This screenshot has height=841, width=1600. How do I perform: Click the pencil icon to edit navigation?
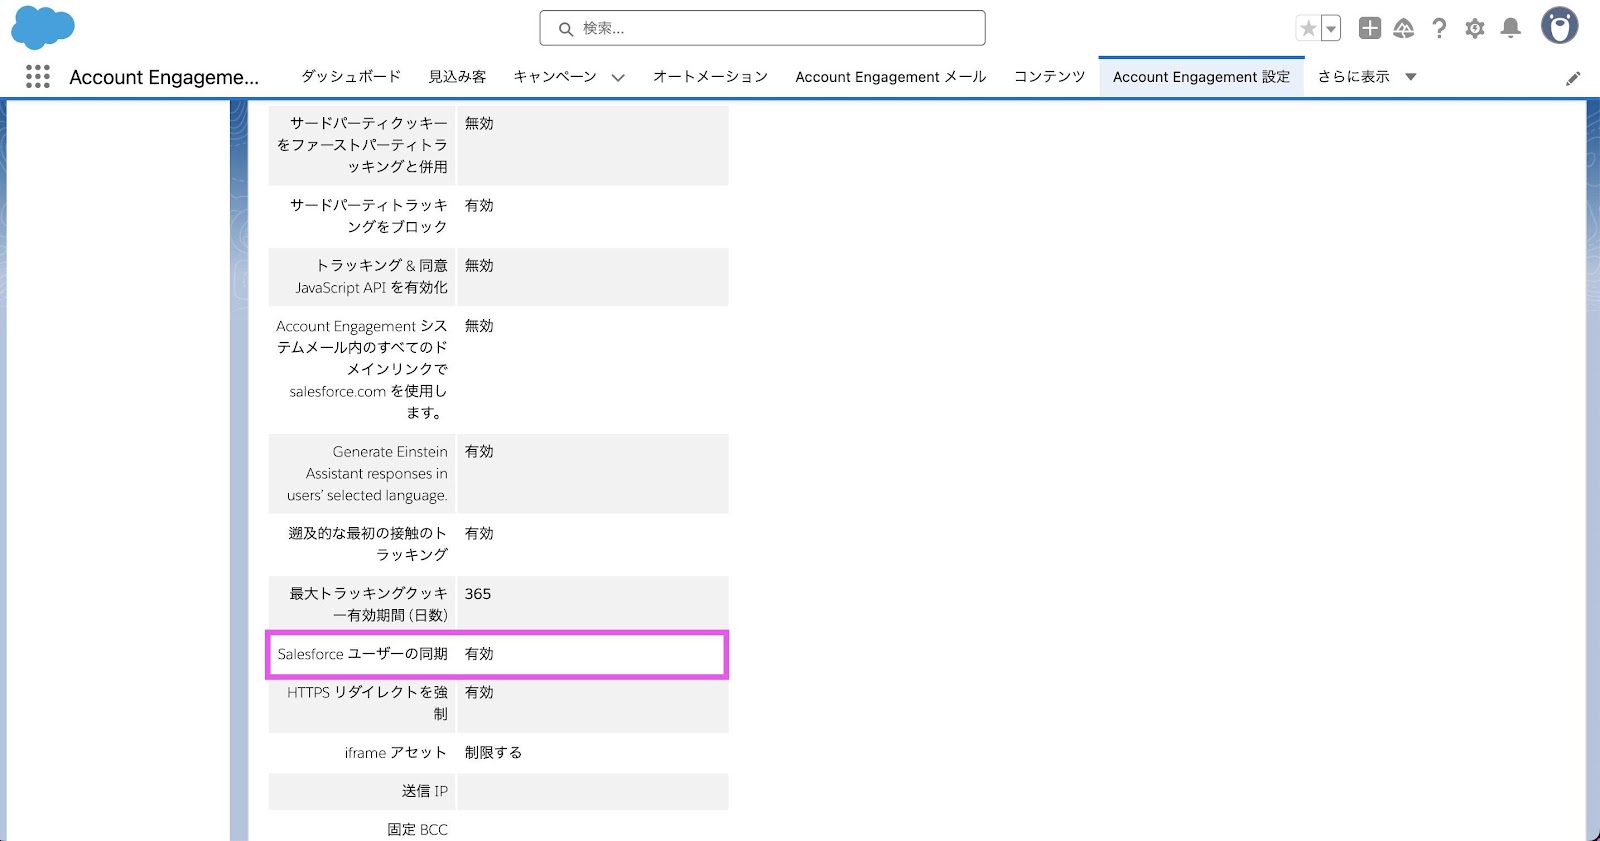pyautogui.click(x=1573, y=78)
